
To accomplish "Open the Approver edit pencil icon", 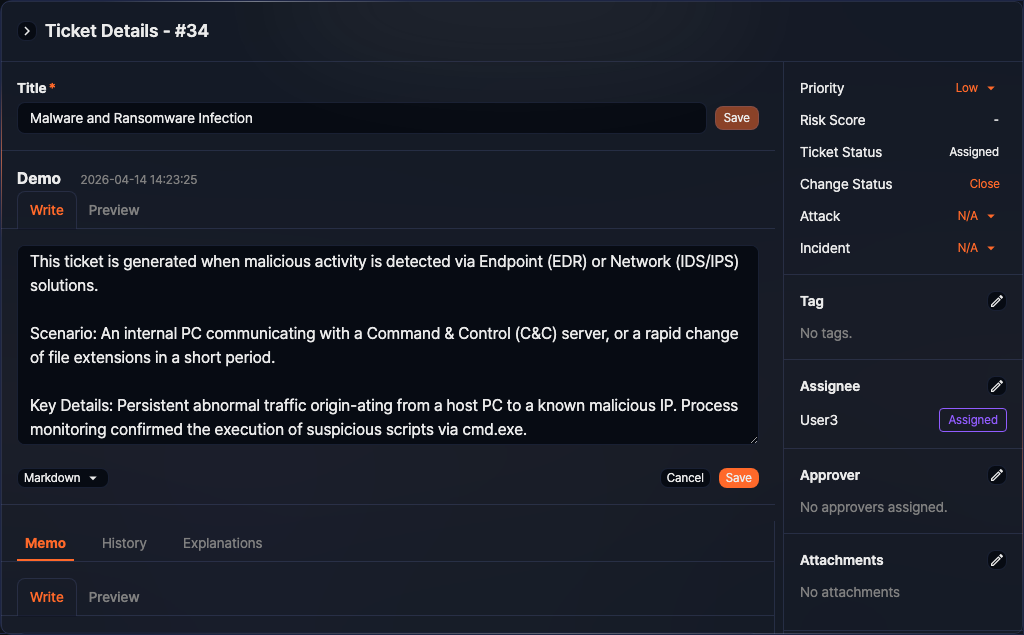I will (996, 475).
